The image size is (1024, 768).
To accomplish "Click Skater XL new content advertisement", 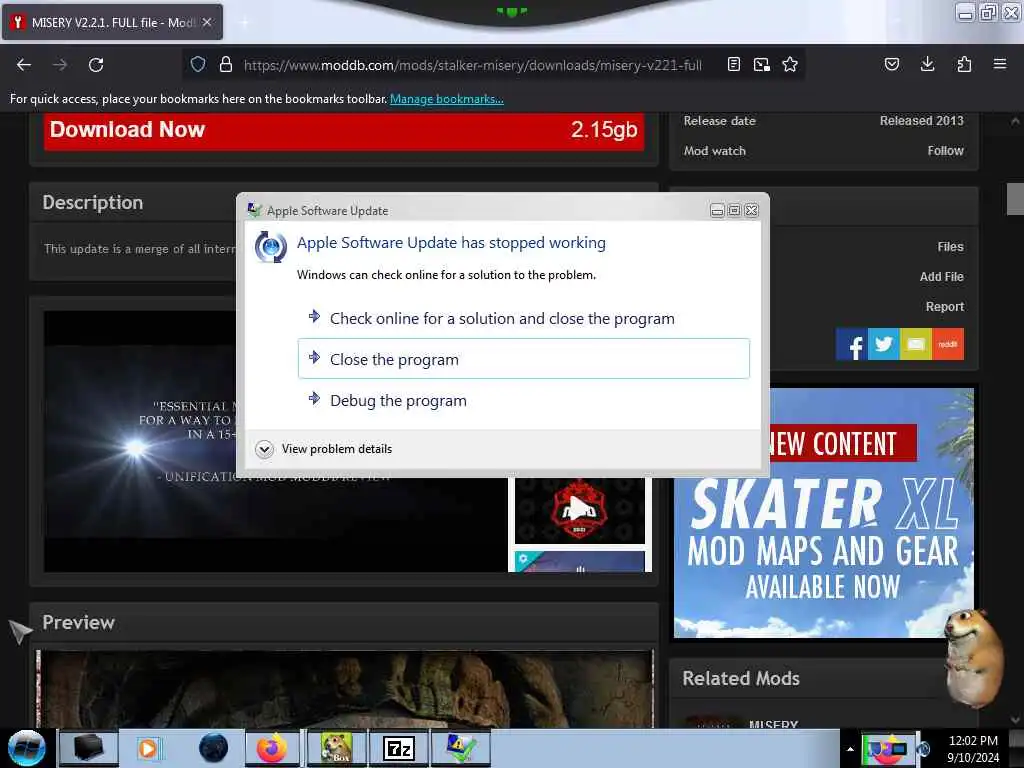I will (x=824, y=513).
